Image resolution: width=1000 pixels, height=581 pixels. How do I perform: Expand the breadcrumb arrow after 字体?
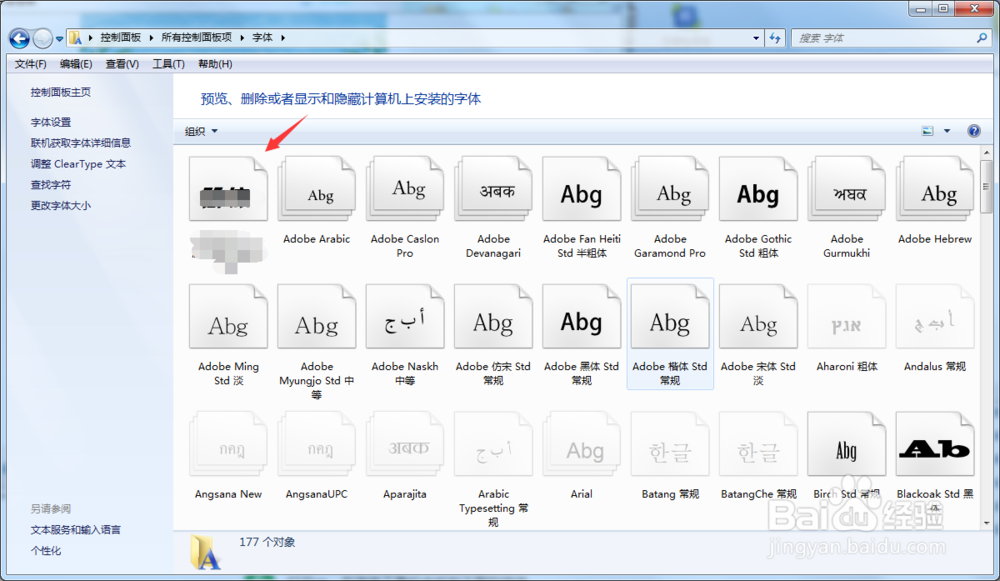pyautogui.click(x=283, y=38)
